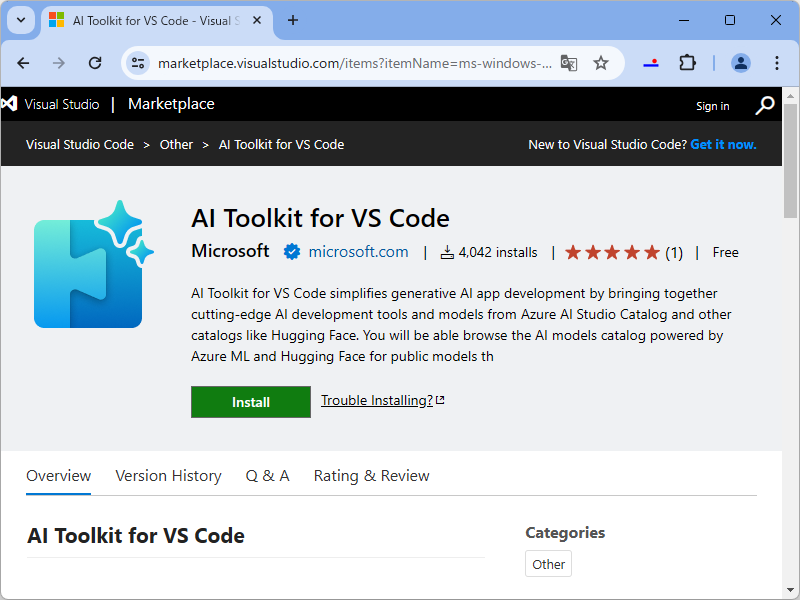Viewport: 800px width, 600px height.
Task: Click the Other category tag
Action: click(x=548, y=563)
